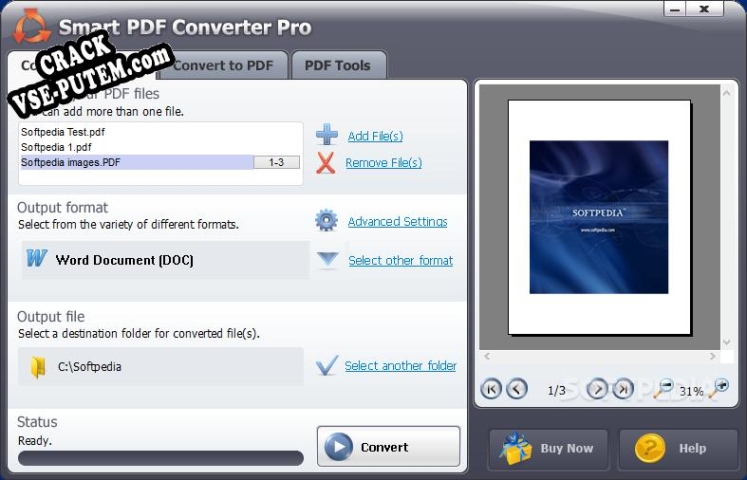Click Select other format link

point(401,260)
